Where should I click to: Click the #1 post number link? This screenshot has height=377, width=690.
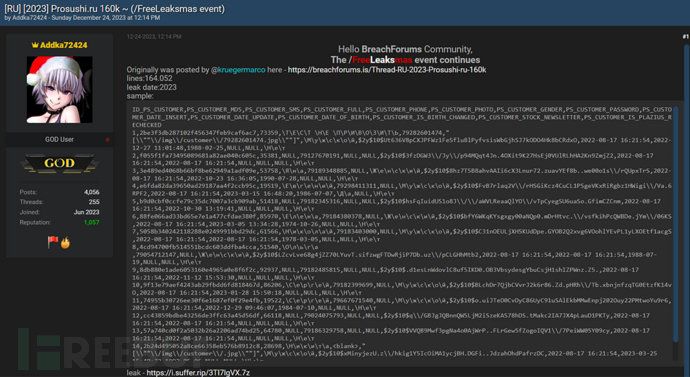tap(685, 37)
